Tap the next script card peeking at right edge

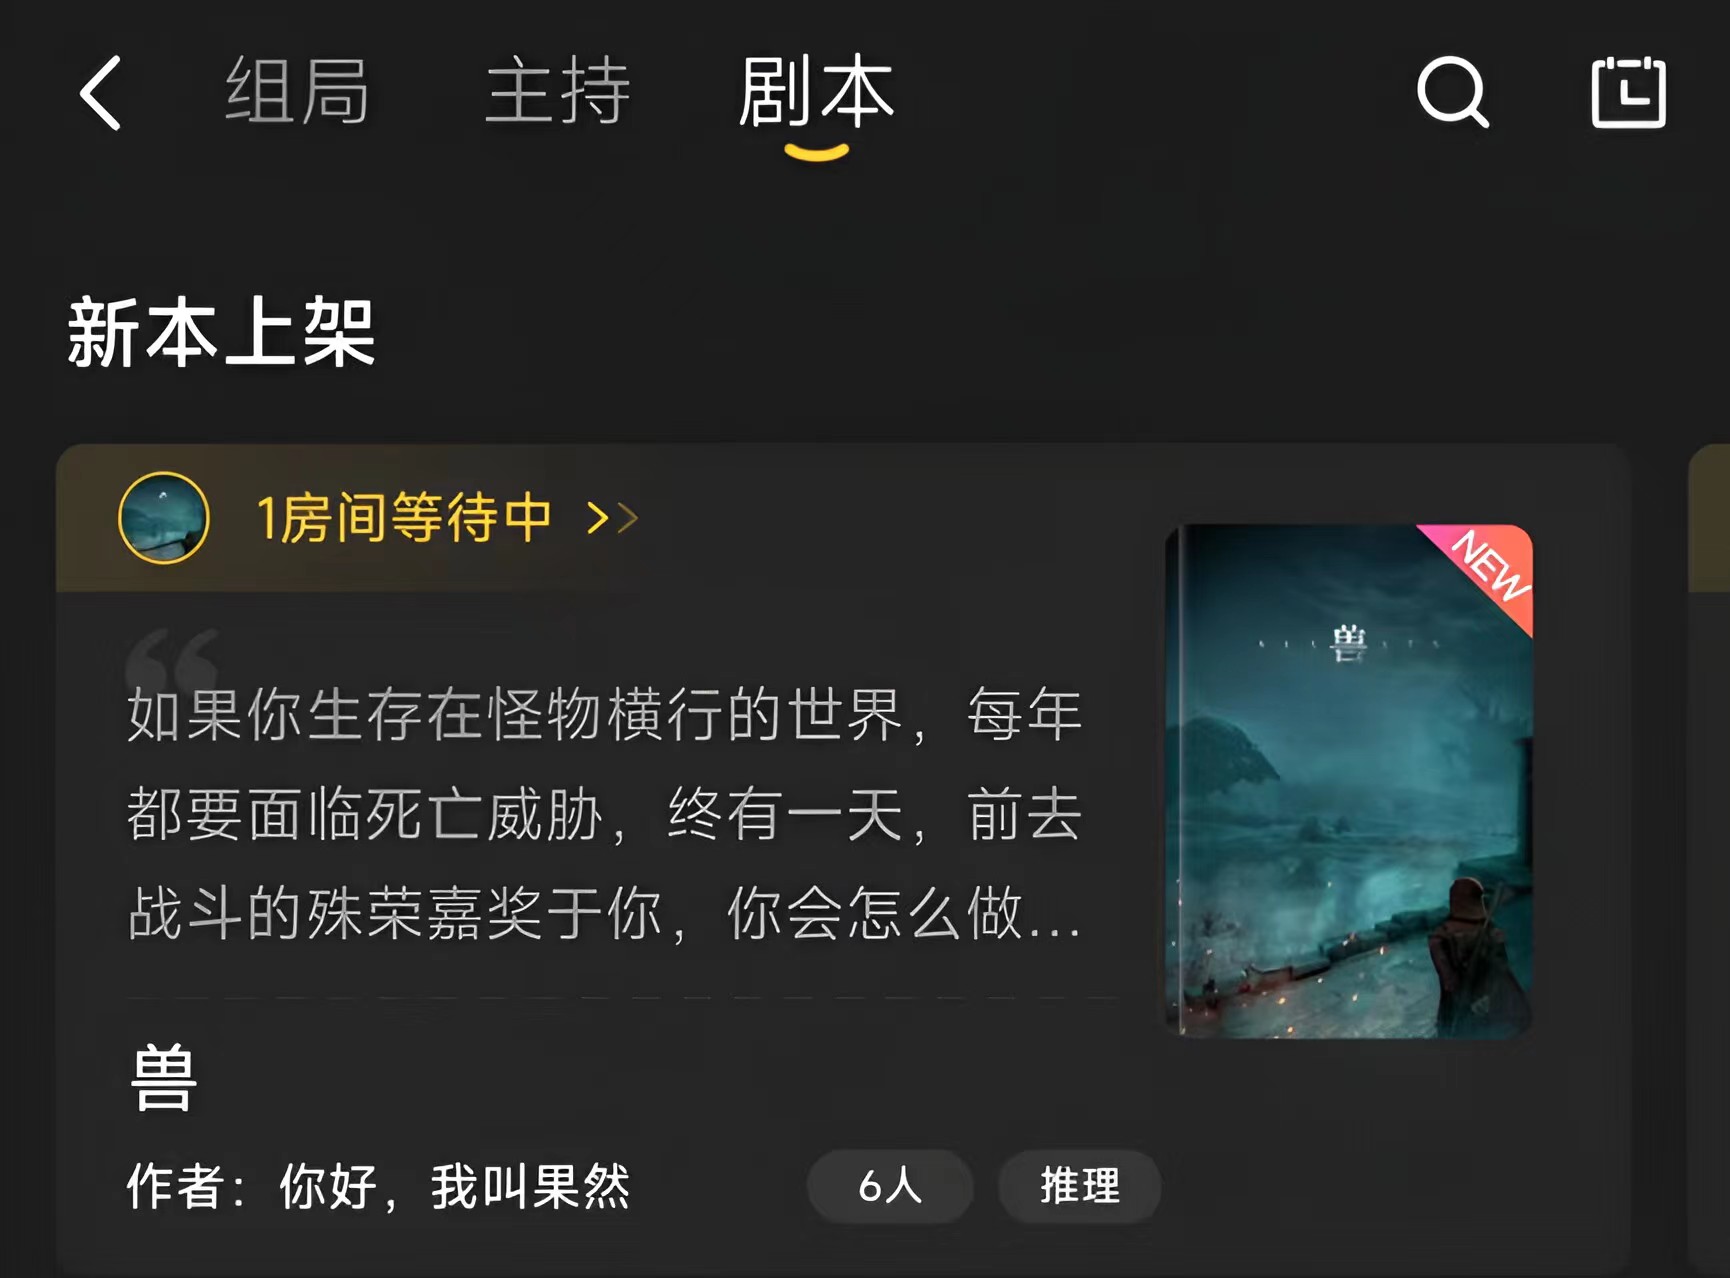[x=1709, y=860]
